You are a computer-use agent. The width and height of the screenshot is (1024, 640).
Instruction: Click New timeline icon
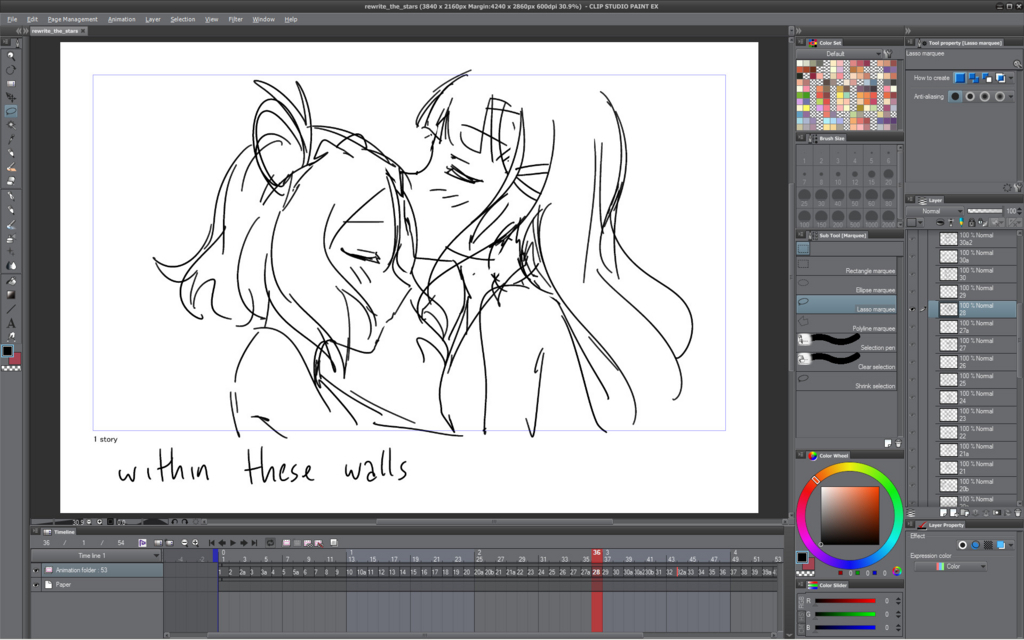tap(142, 543)
